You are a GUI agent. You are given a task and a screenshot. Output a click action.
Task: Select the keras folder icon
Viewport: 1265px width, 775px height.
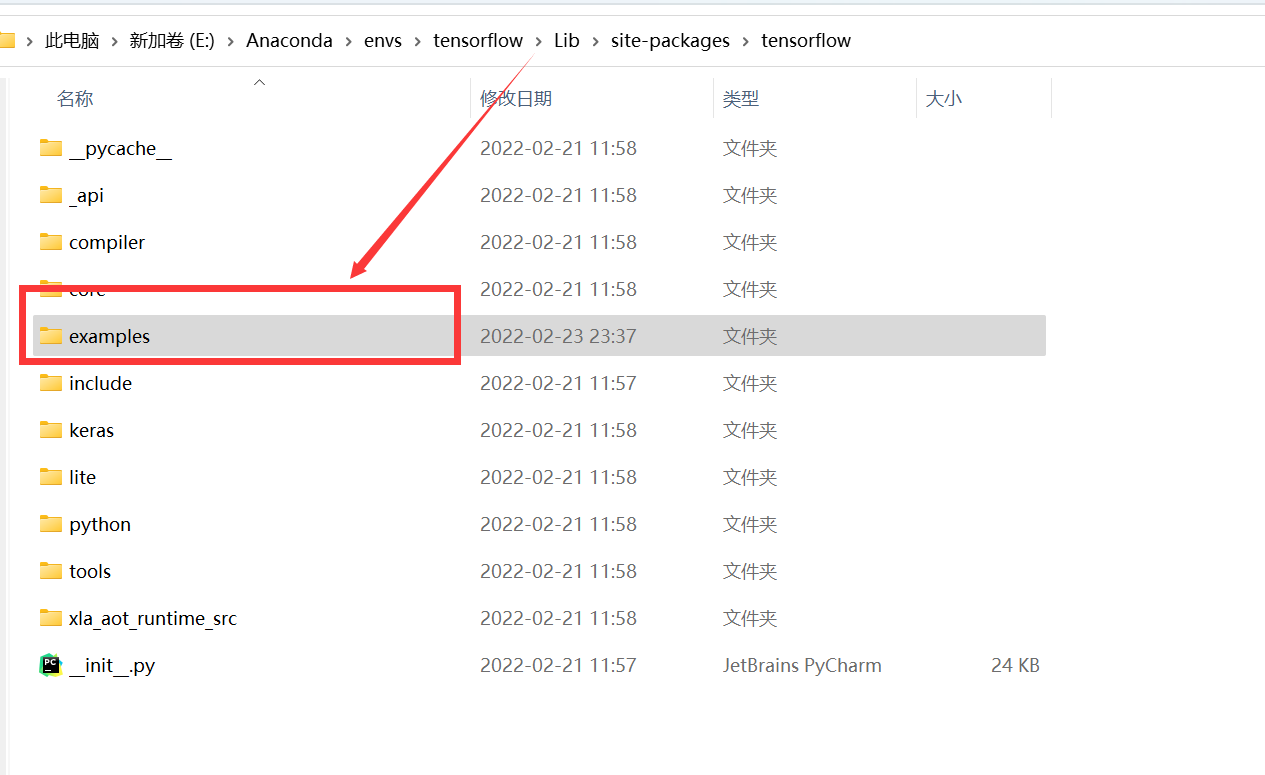tap(51, 430)
